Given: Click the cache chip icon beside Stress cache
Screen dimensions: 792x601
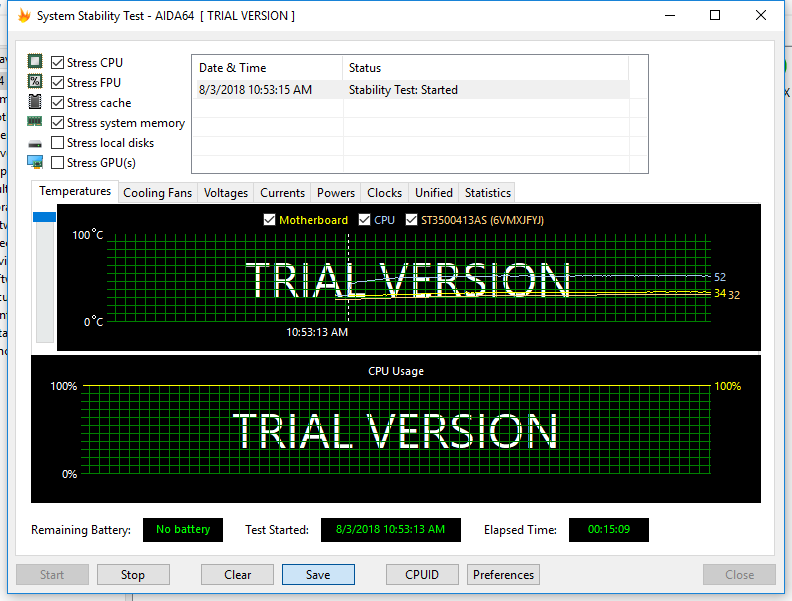Looking at the screenshot, I should [35, 102].
